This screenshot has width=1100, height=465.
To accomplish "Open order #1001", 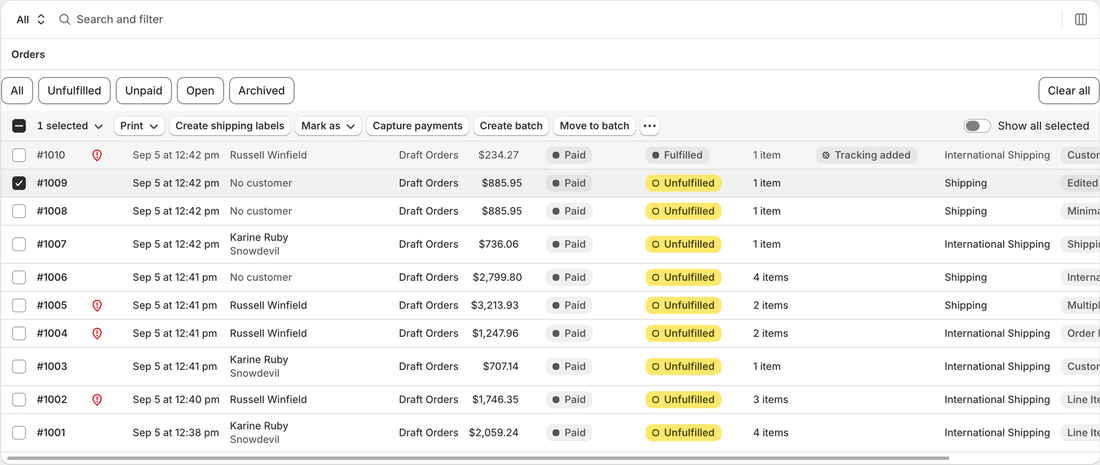I will 51,433.
